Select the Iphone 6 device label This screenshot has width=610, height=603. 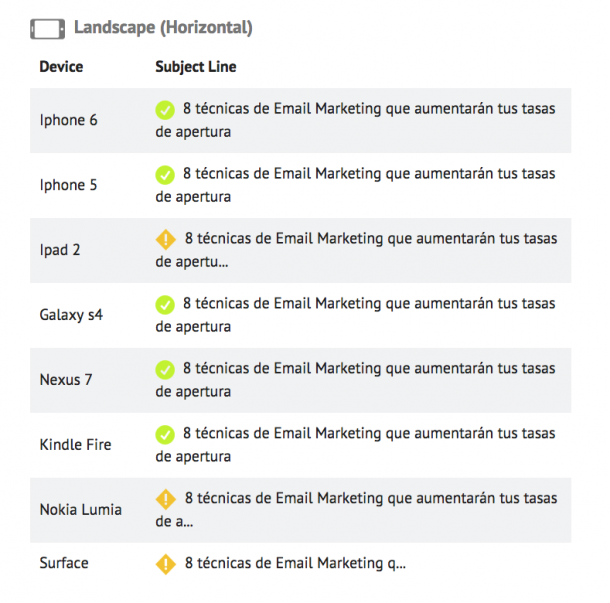[69, 120]
